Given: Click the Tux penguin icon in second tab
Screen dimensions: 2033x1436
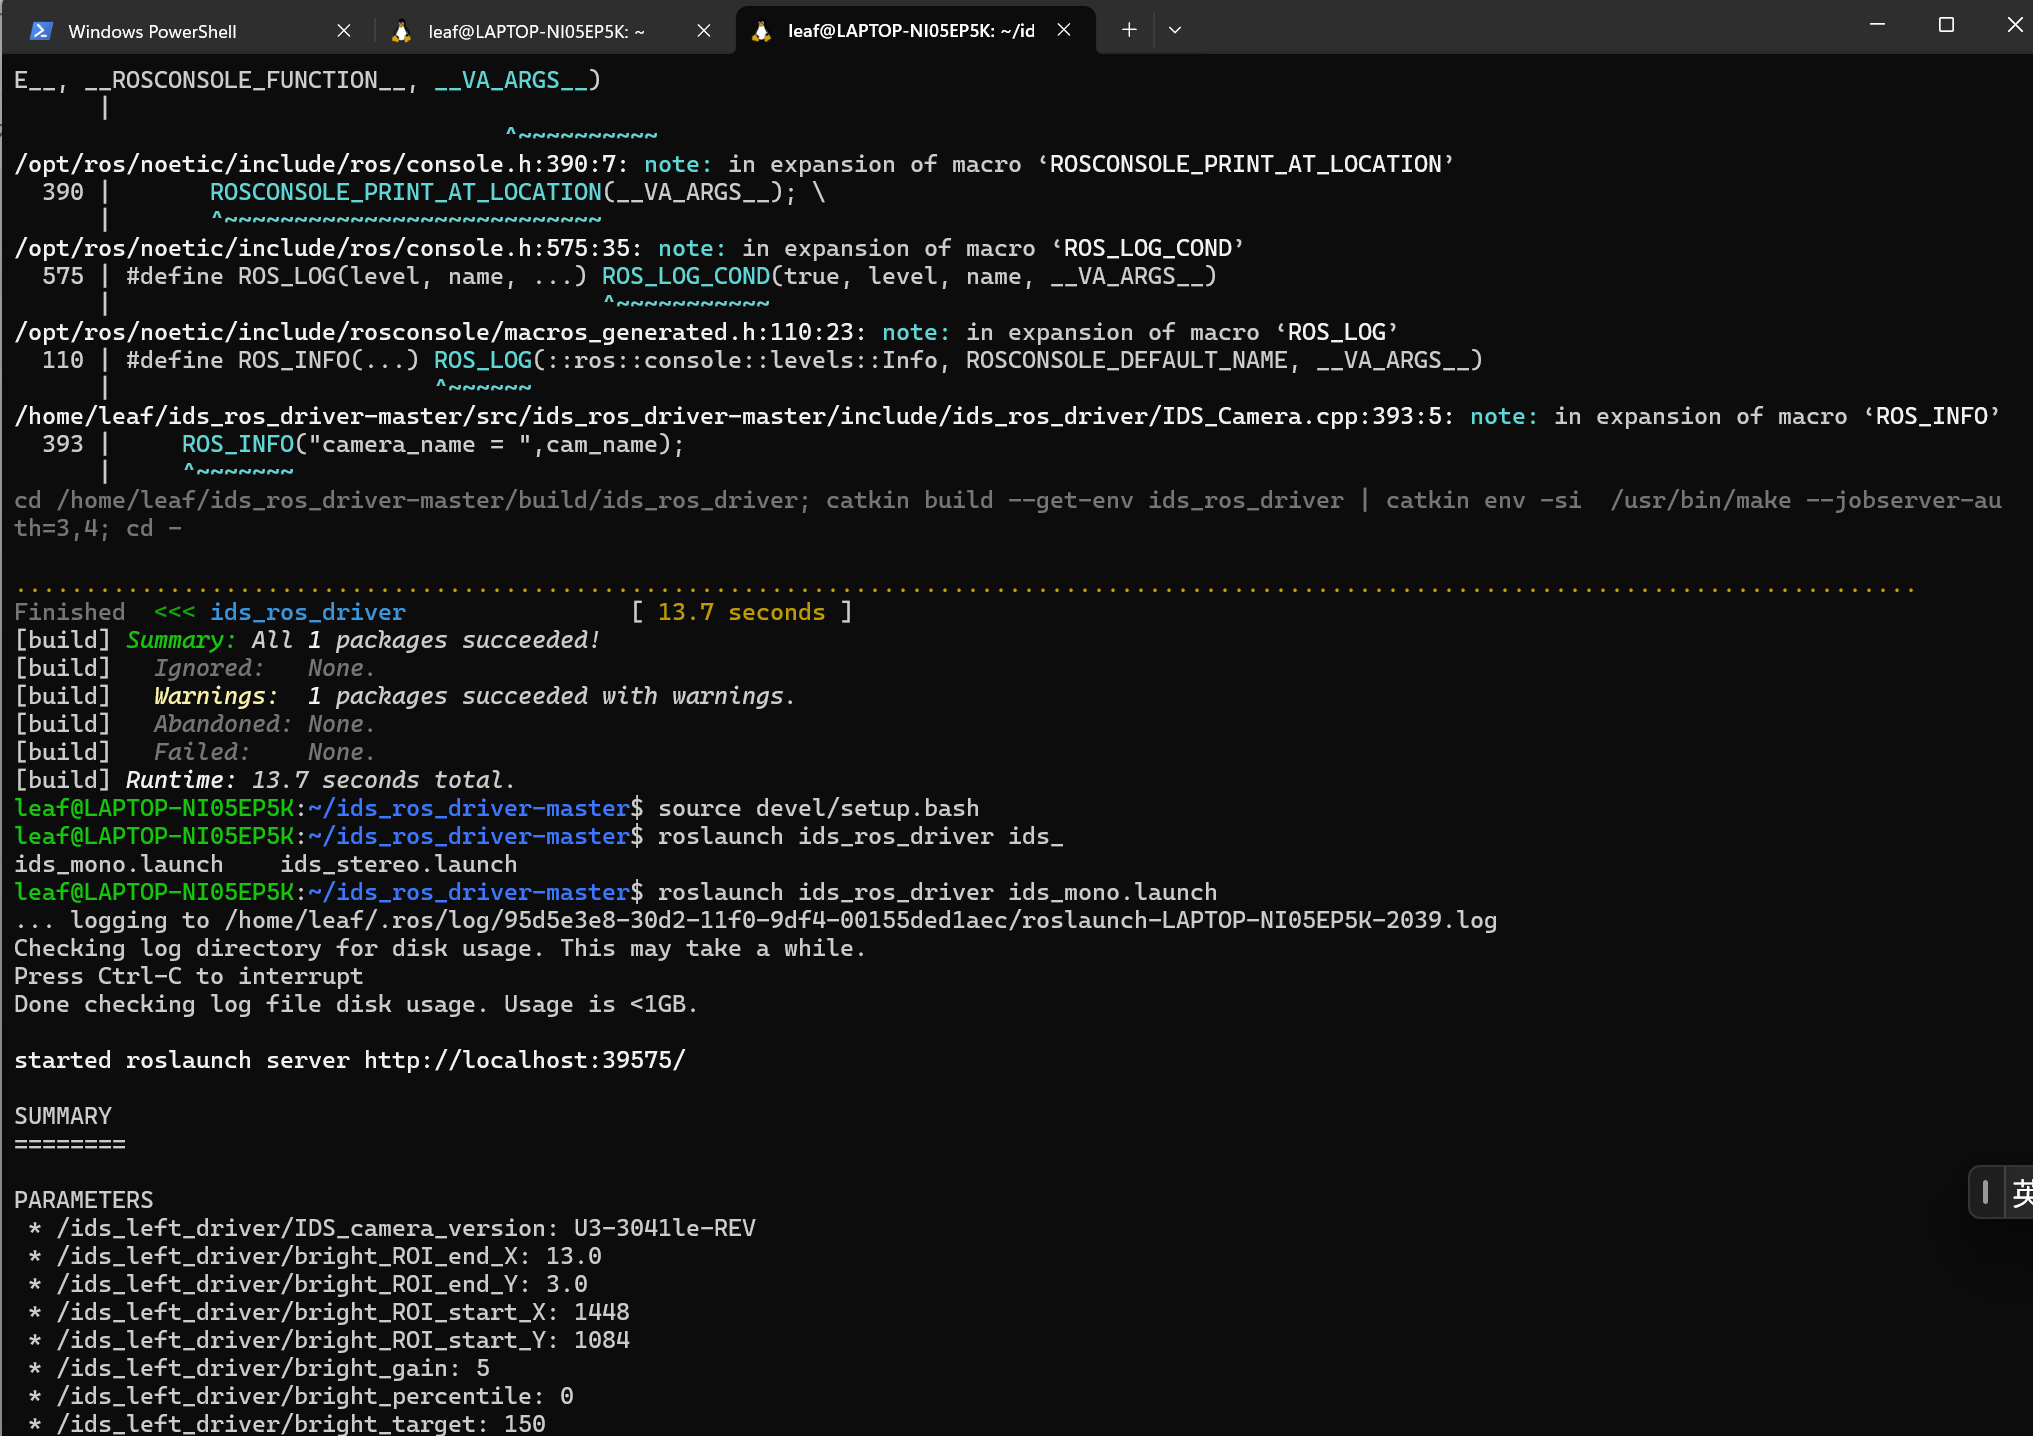Looking at the screenshot, I should pyautogui.click(x=401, y=31).
